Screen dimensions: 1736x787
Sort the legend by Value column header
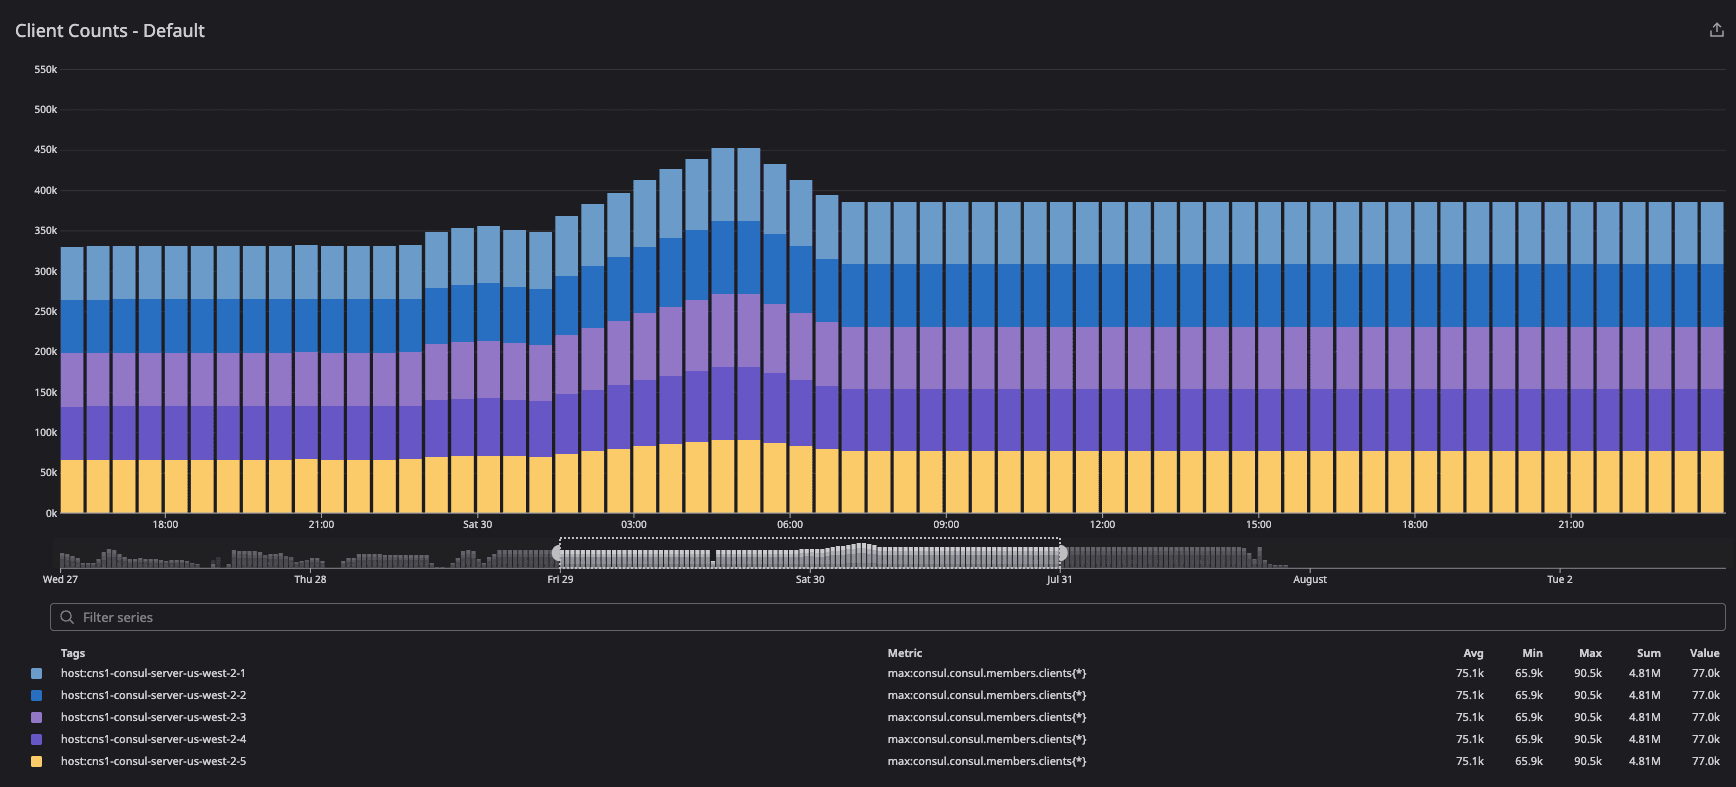click(x=1704, y=653)
